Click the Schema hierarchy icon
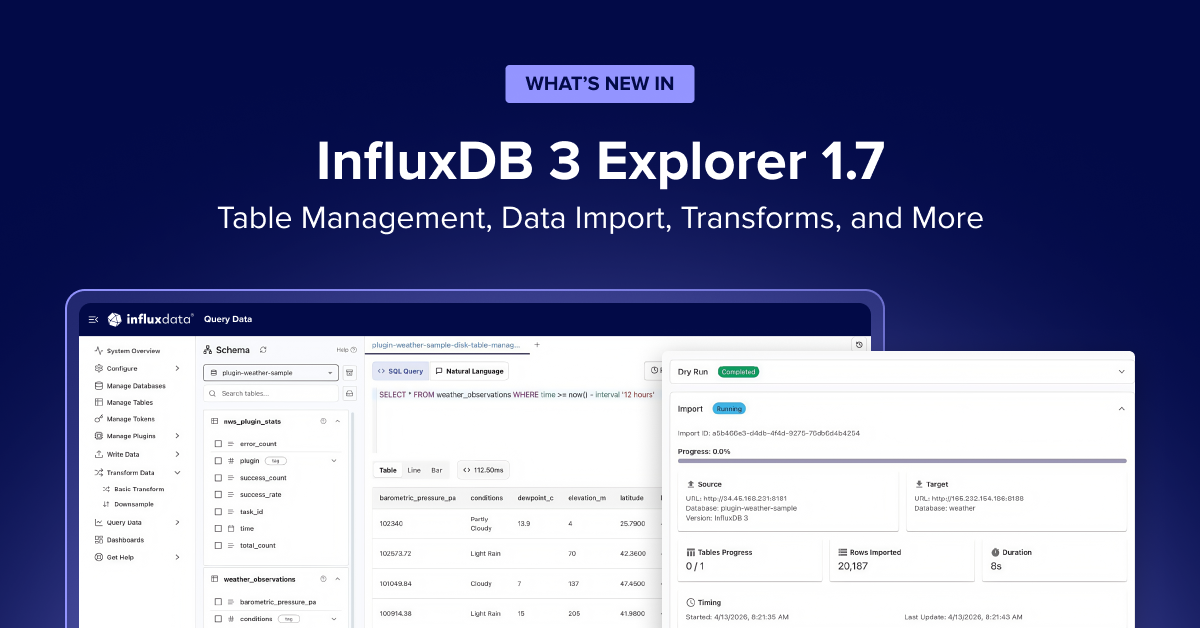Image resolution: width=1200 pixels, height=628 pixels. (207, 350)
